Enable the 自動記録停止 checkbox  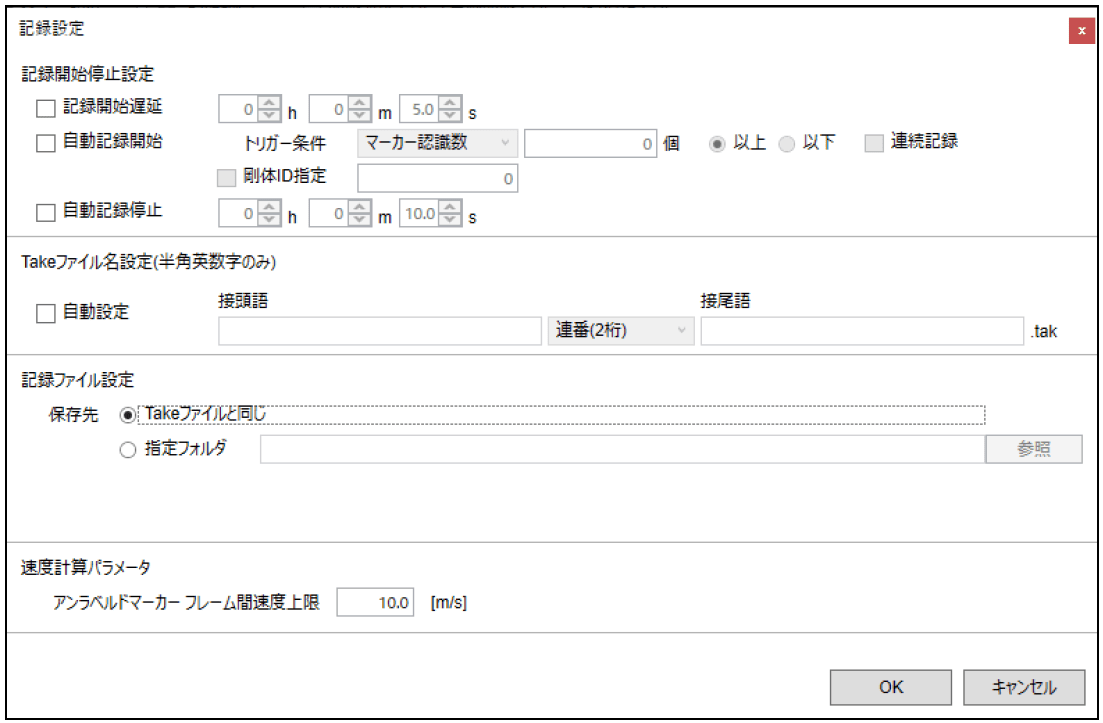click(x=46, y=212)
